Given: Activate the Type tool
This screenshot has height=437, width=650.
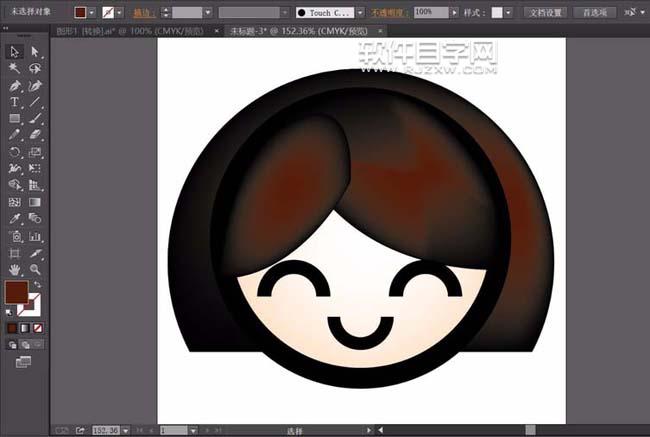Looking at the screenshot, I should [15, 102].
